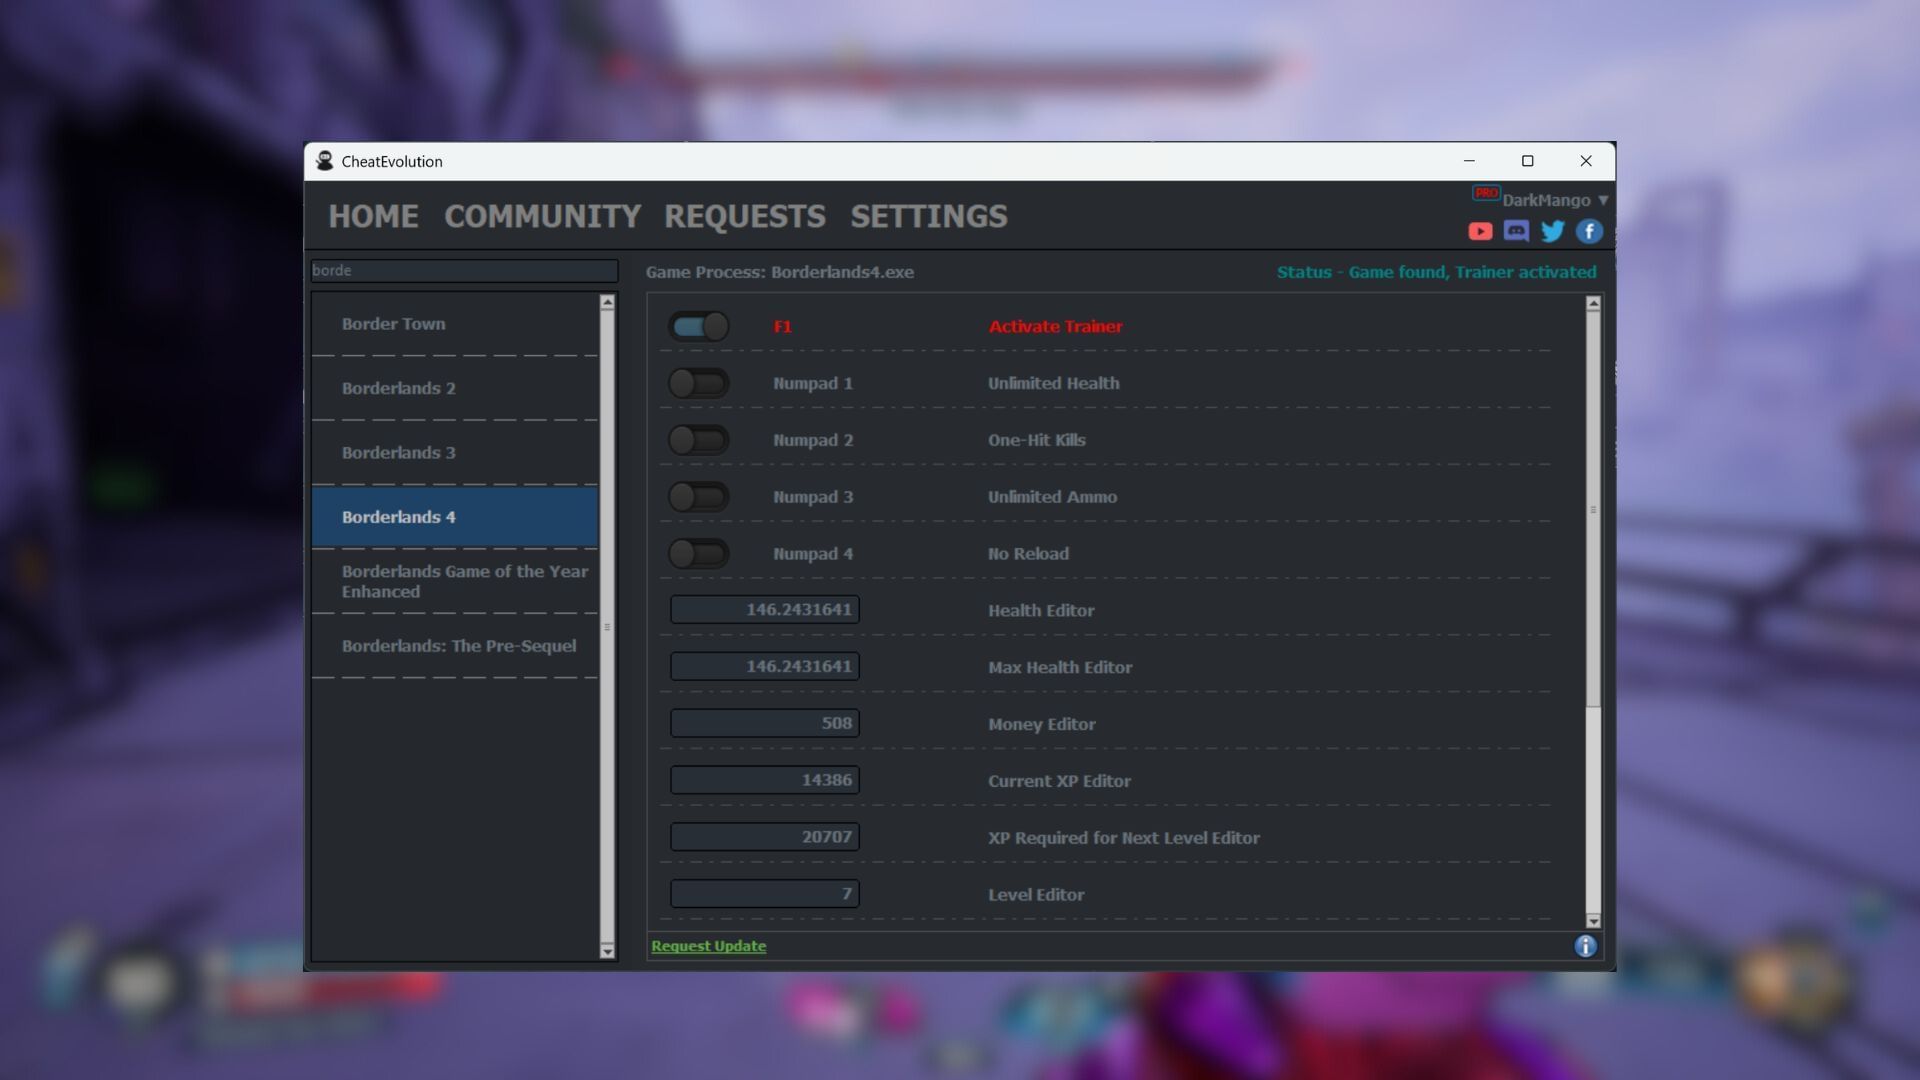Open the COMMUNITY tab

pyautogui.click(x=542, y=216)
